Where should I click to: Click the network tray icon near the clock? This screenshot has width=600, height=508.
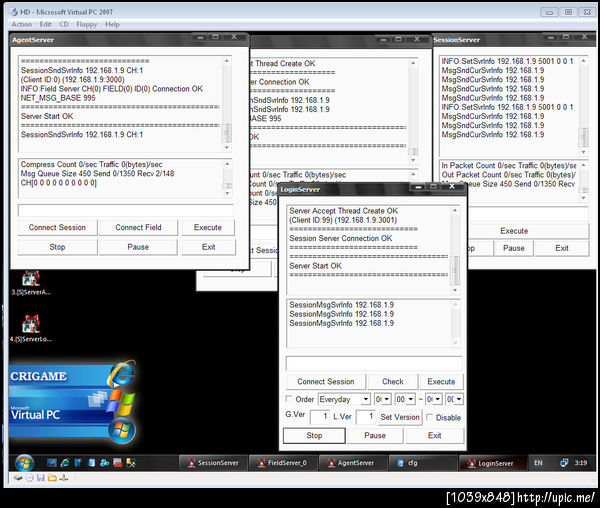[x=564, y=463]
